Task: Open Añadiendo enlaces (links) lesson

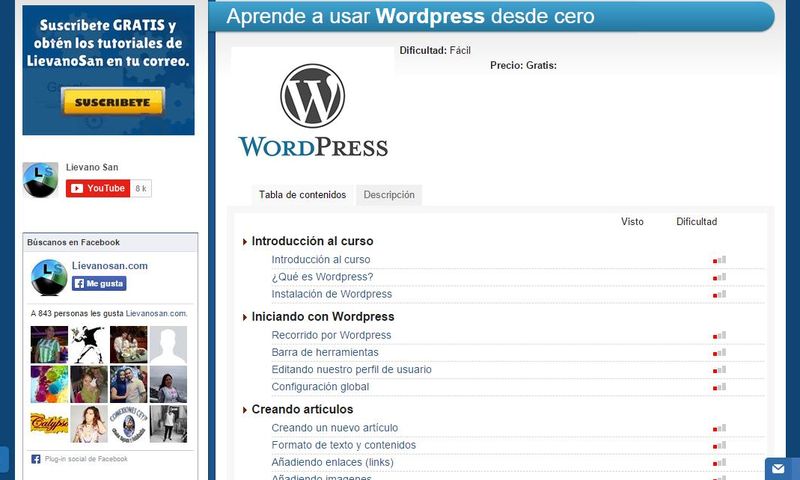Action: (x=333, y=463)
